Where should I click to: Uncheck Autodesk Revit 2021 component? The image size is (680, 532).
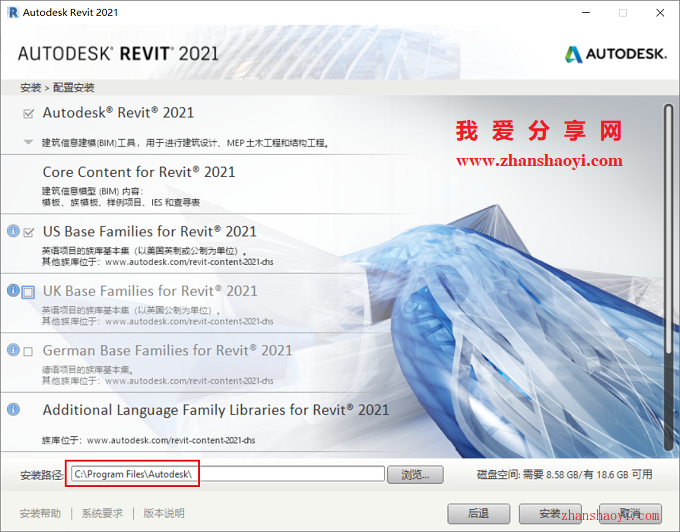[28, 114]
